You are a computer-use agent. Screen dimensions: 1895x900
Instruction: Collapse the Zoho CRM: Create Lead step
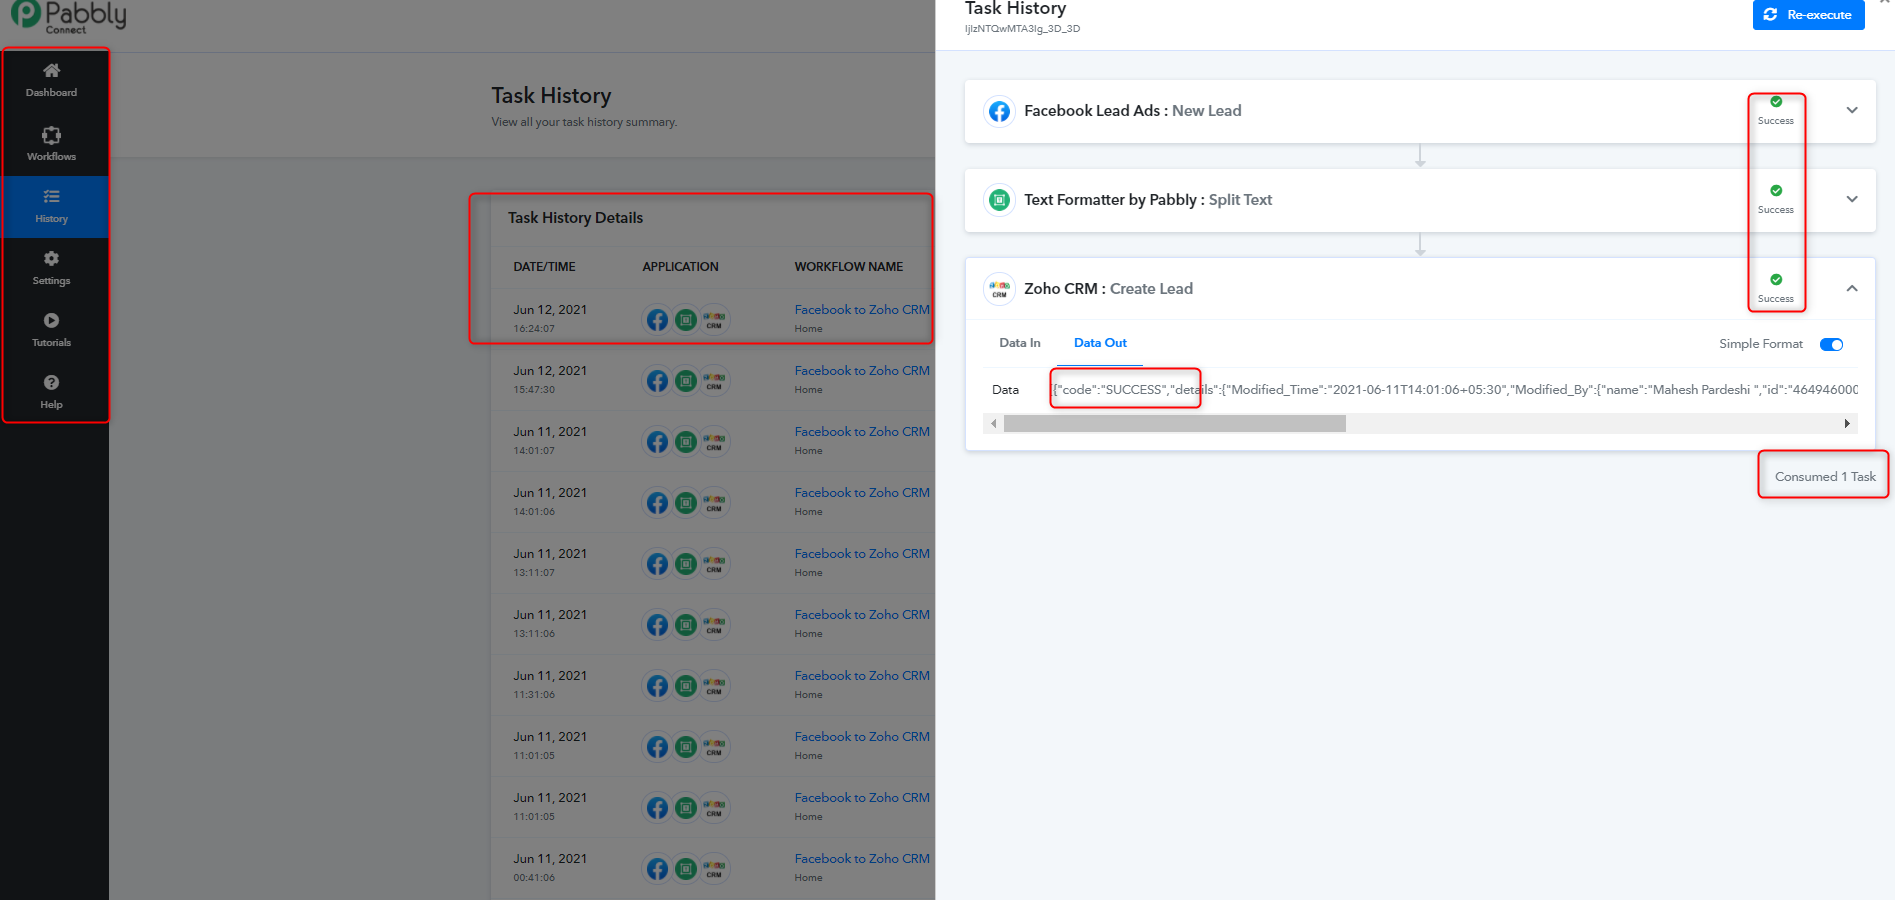click(1852, 289)
